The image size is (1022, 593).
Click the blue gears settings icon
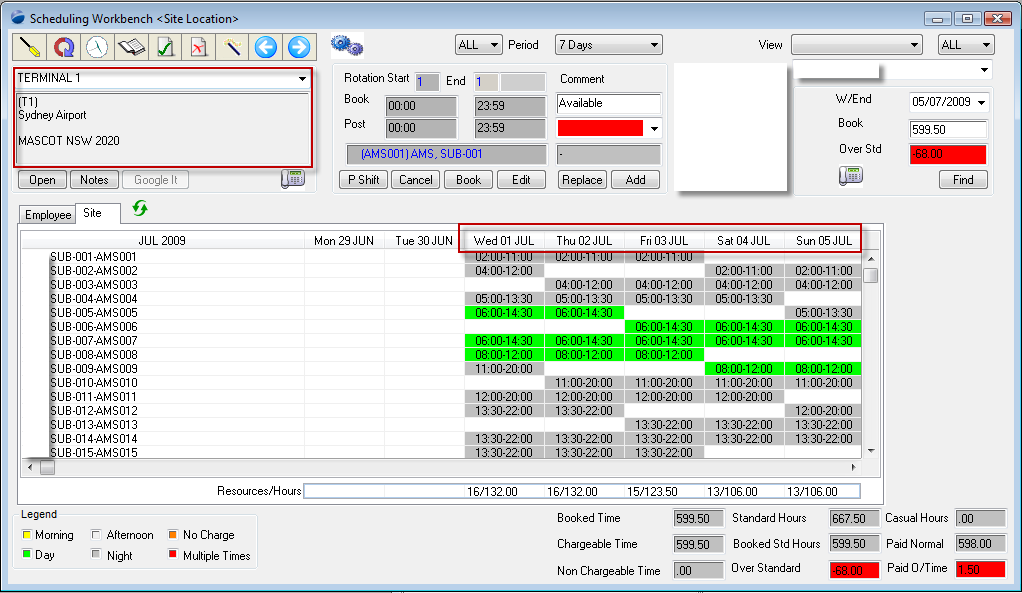pyautogui.click(x=347, y=46)
